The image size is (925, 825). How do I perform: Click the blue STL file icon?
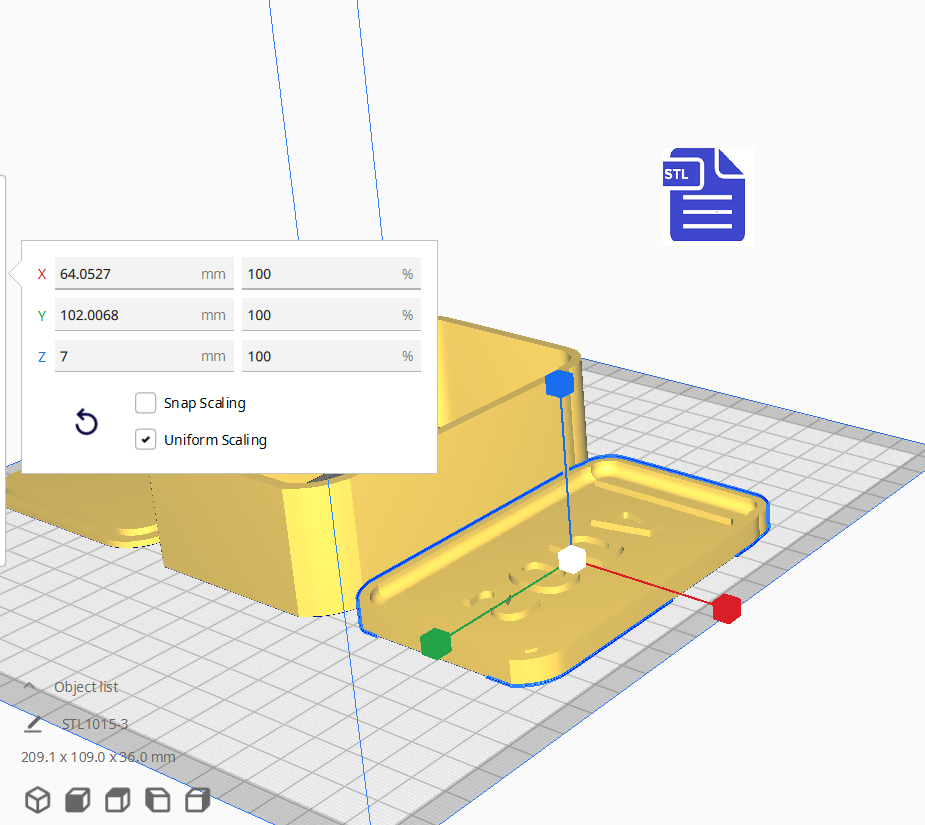tap(706, 196)
